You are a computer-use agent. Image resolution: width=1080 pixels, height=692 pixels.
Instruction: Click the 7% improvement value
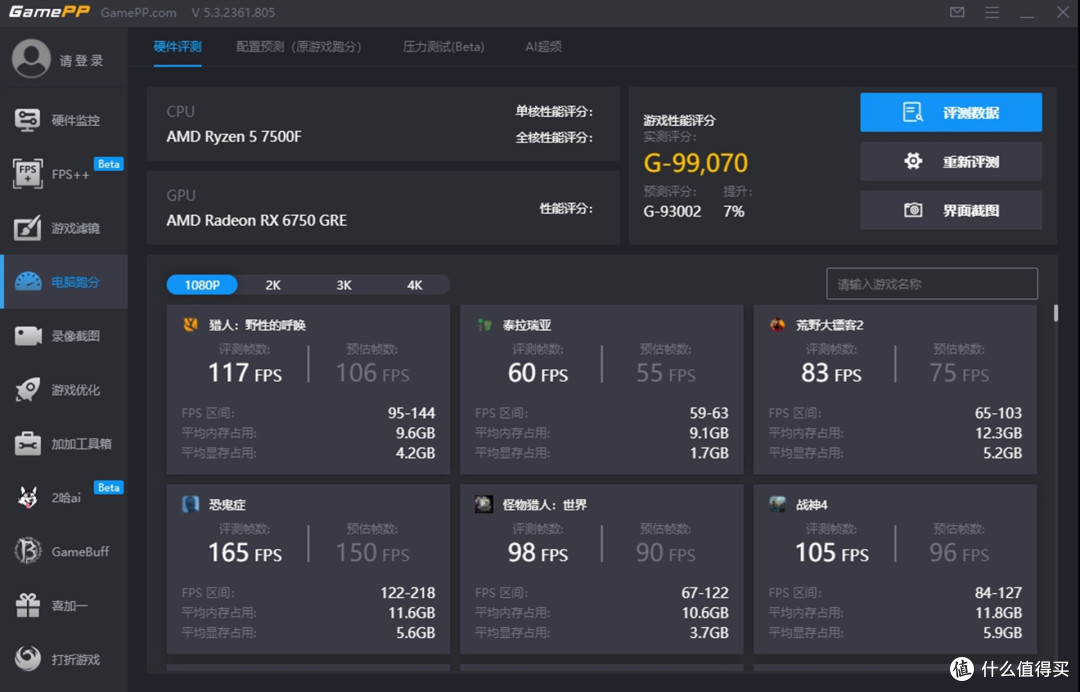click(x=734, y=211)
